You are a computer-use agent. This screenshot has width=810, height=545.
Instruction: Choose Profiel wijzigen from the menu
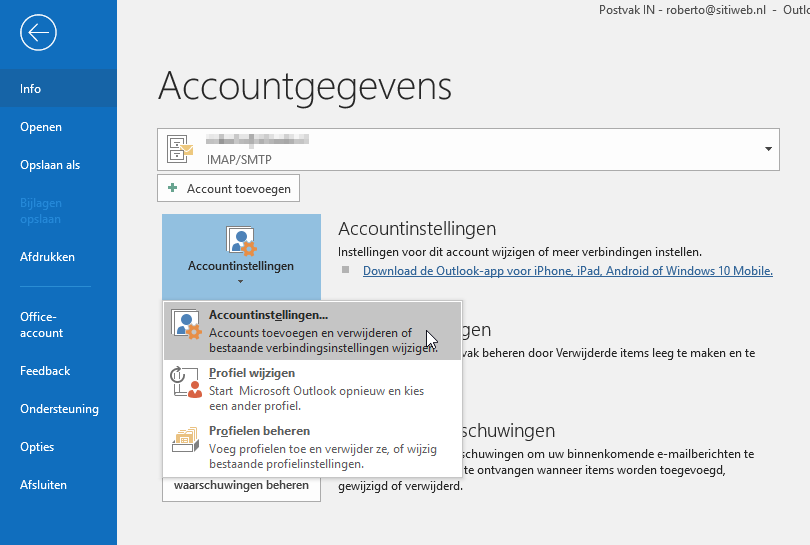coord(313,389)
